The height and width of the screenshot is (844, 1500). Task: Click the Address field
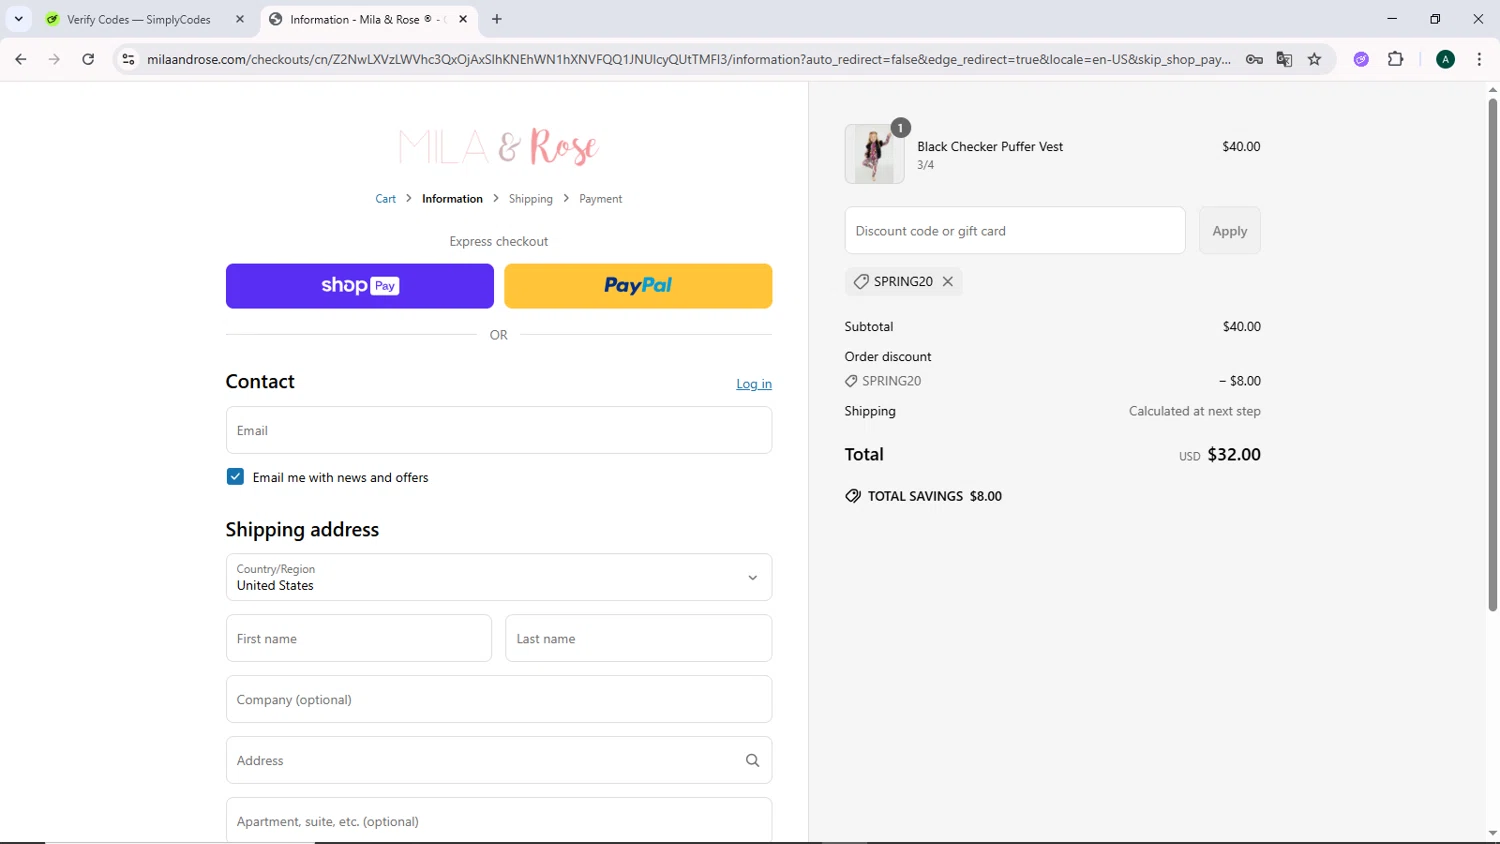[499, 760]
